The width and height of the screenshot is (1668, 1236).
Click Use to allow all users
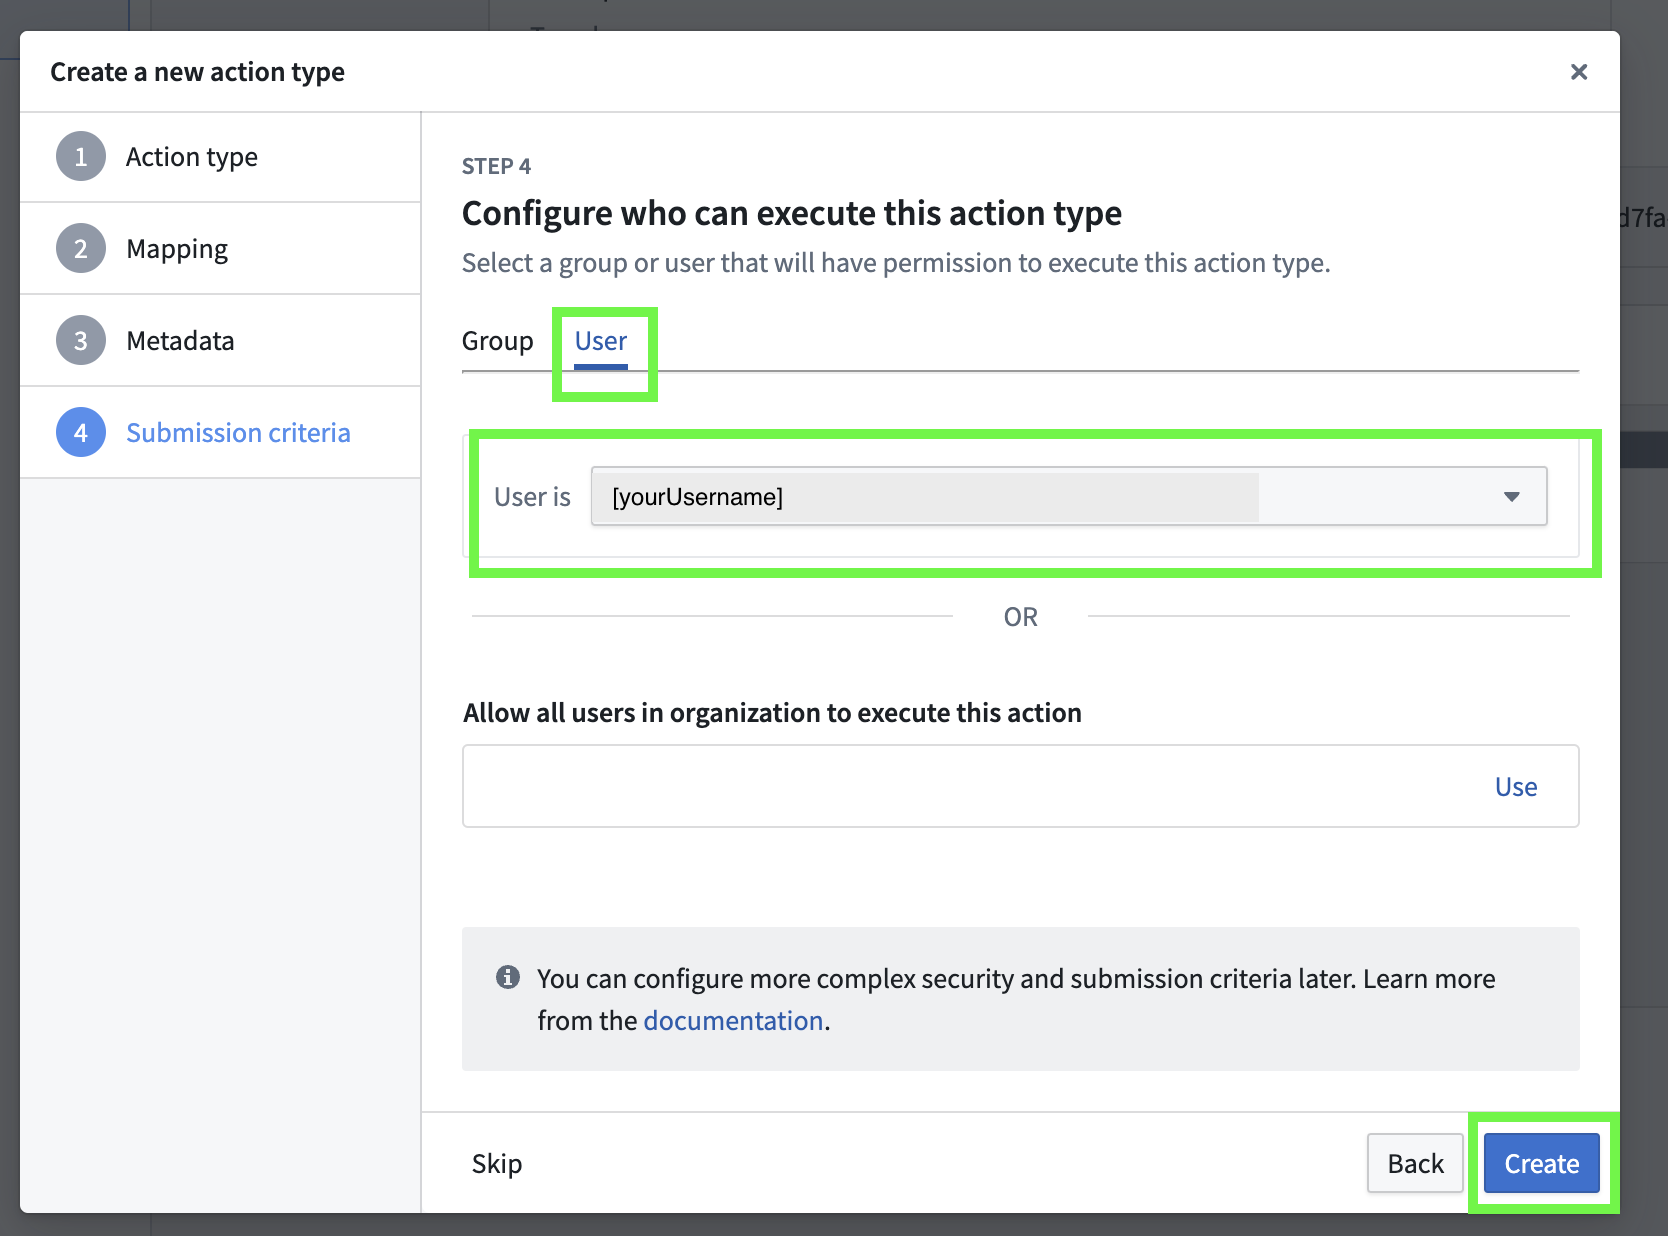click(1516, 786)
